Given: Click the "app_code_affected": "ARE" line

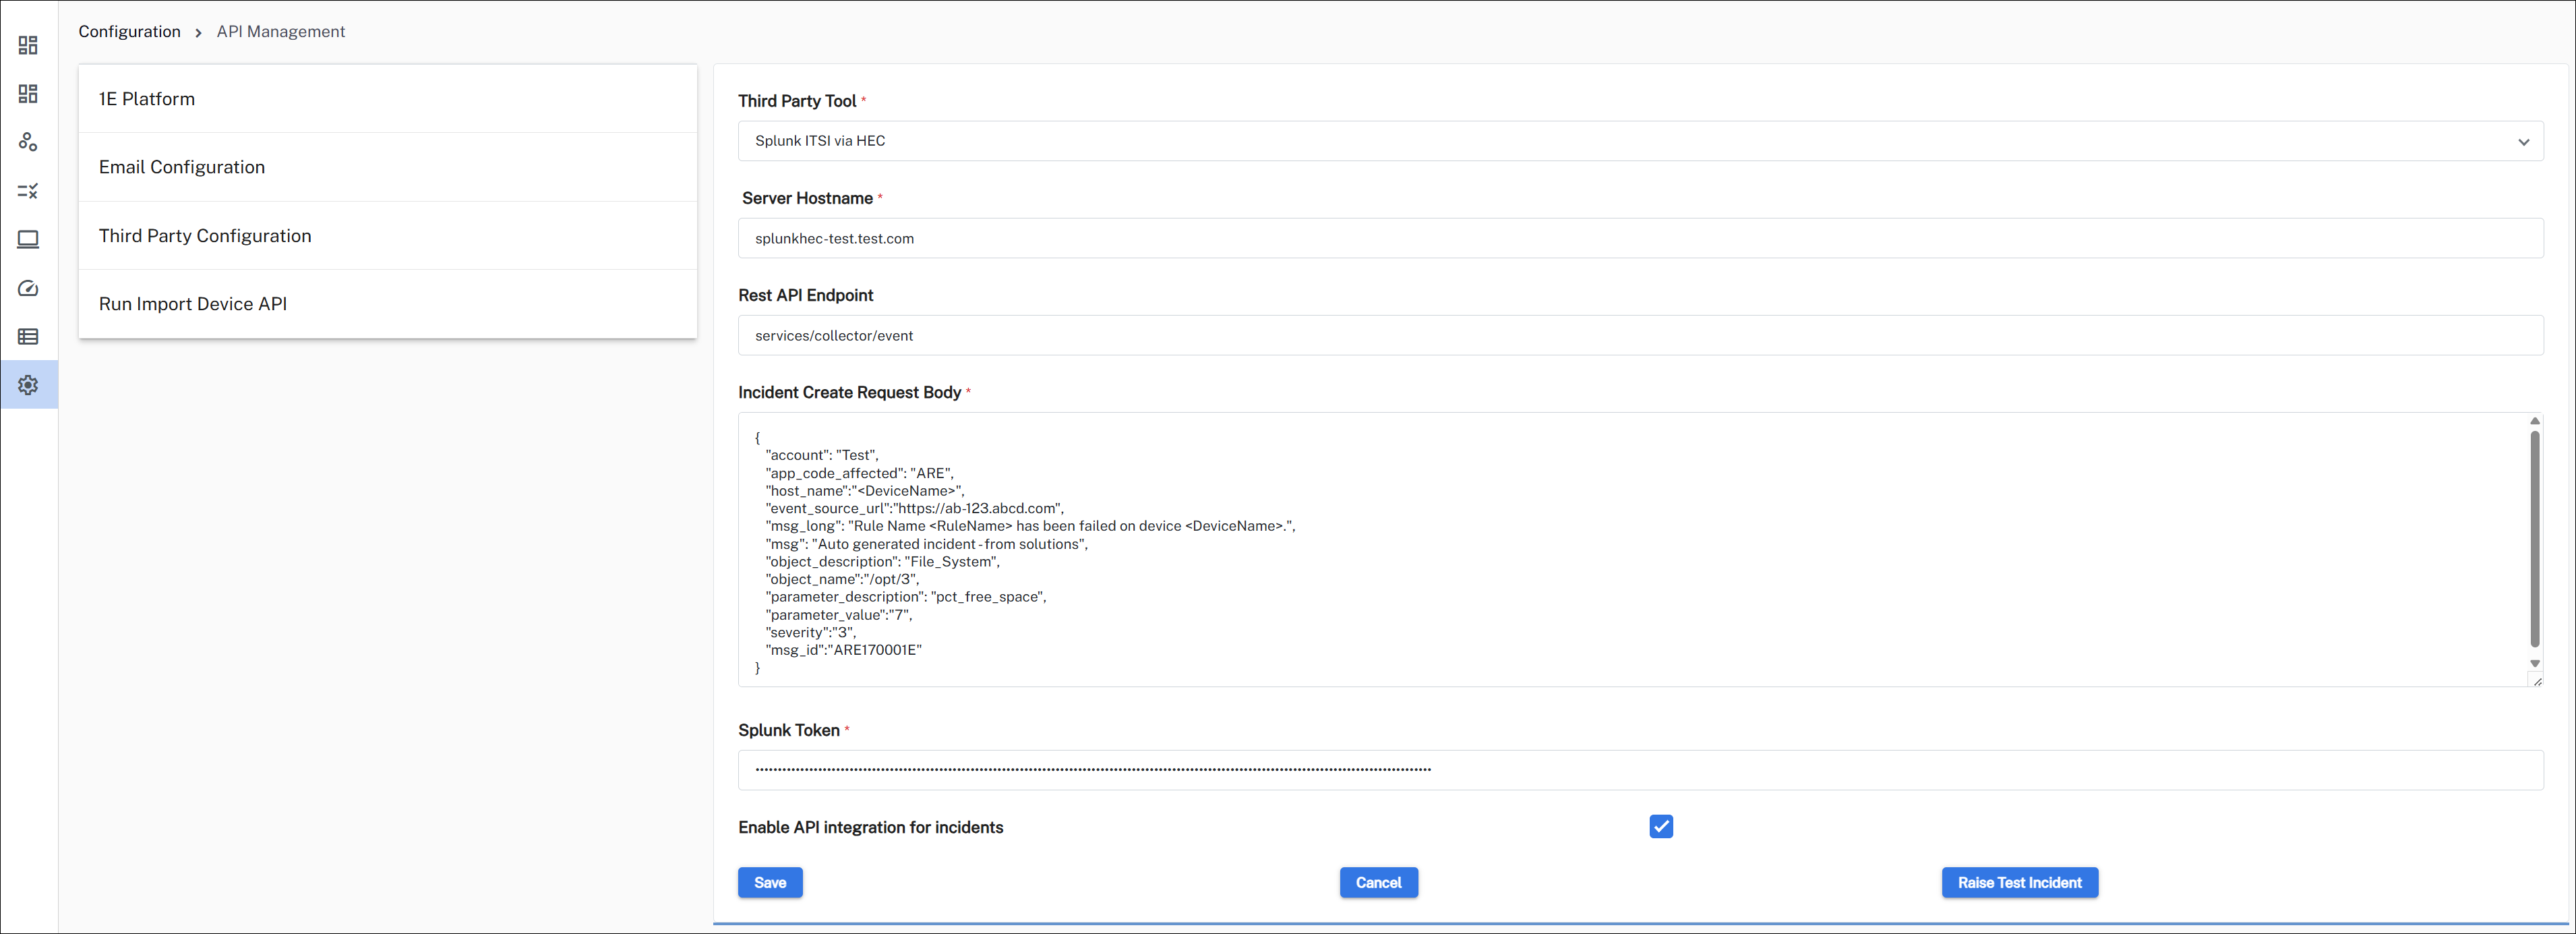Looking at the screenshot, I should [x=859, y=473].
